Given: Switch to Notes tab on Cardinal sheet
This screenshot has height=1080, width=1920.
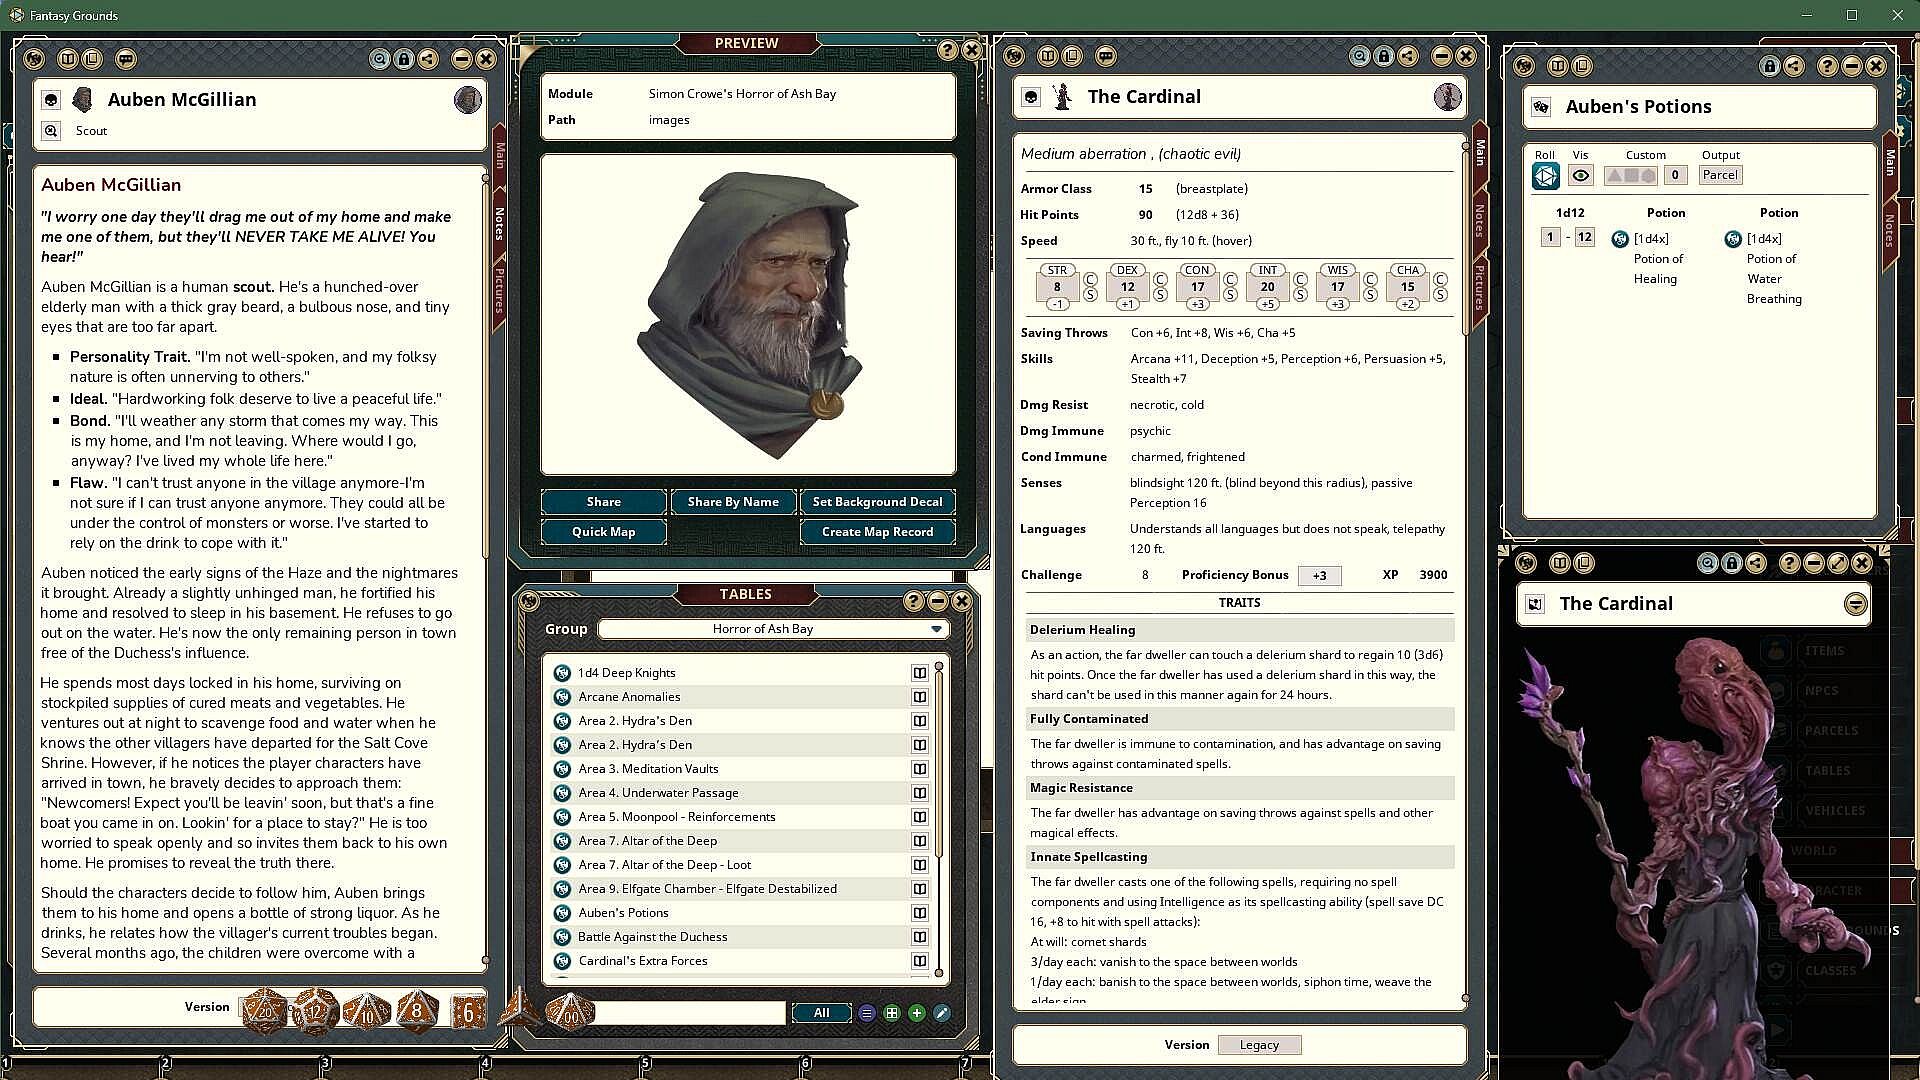Looking at the screenshot, I should [1479, 220].
